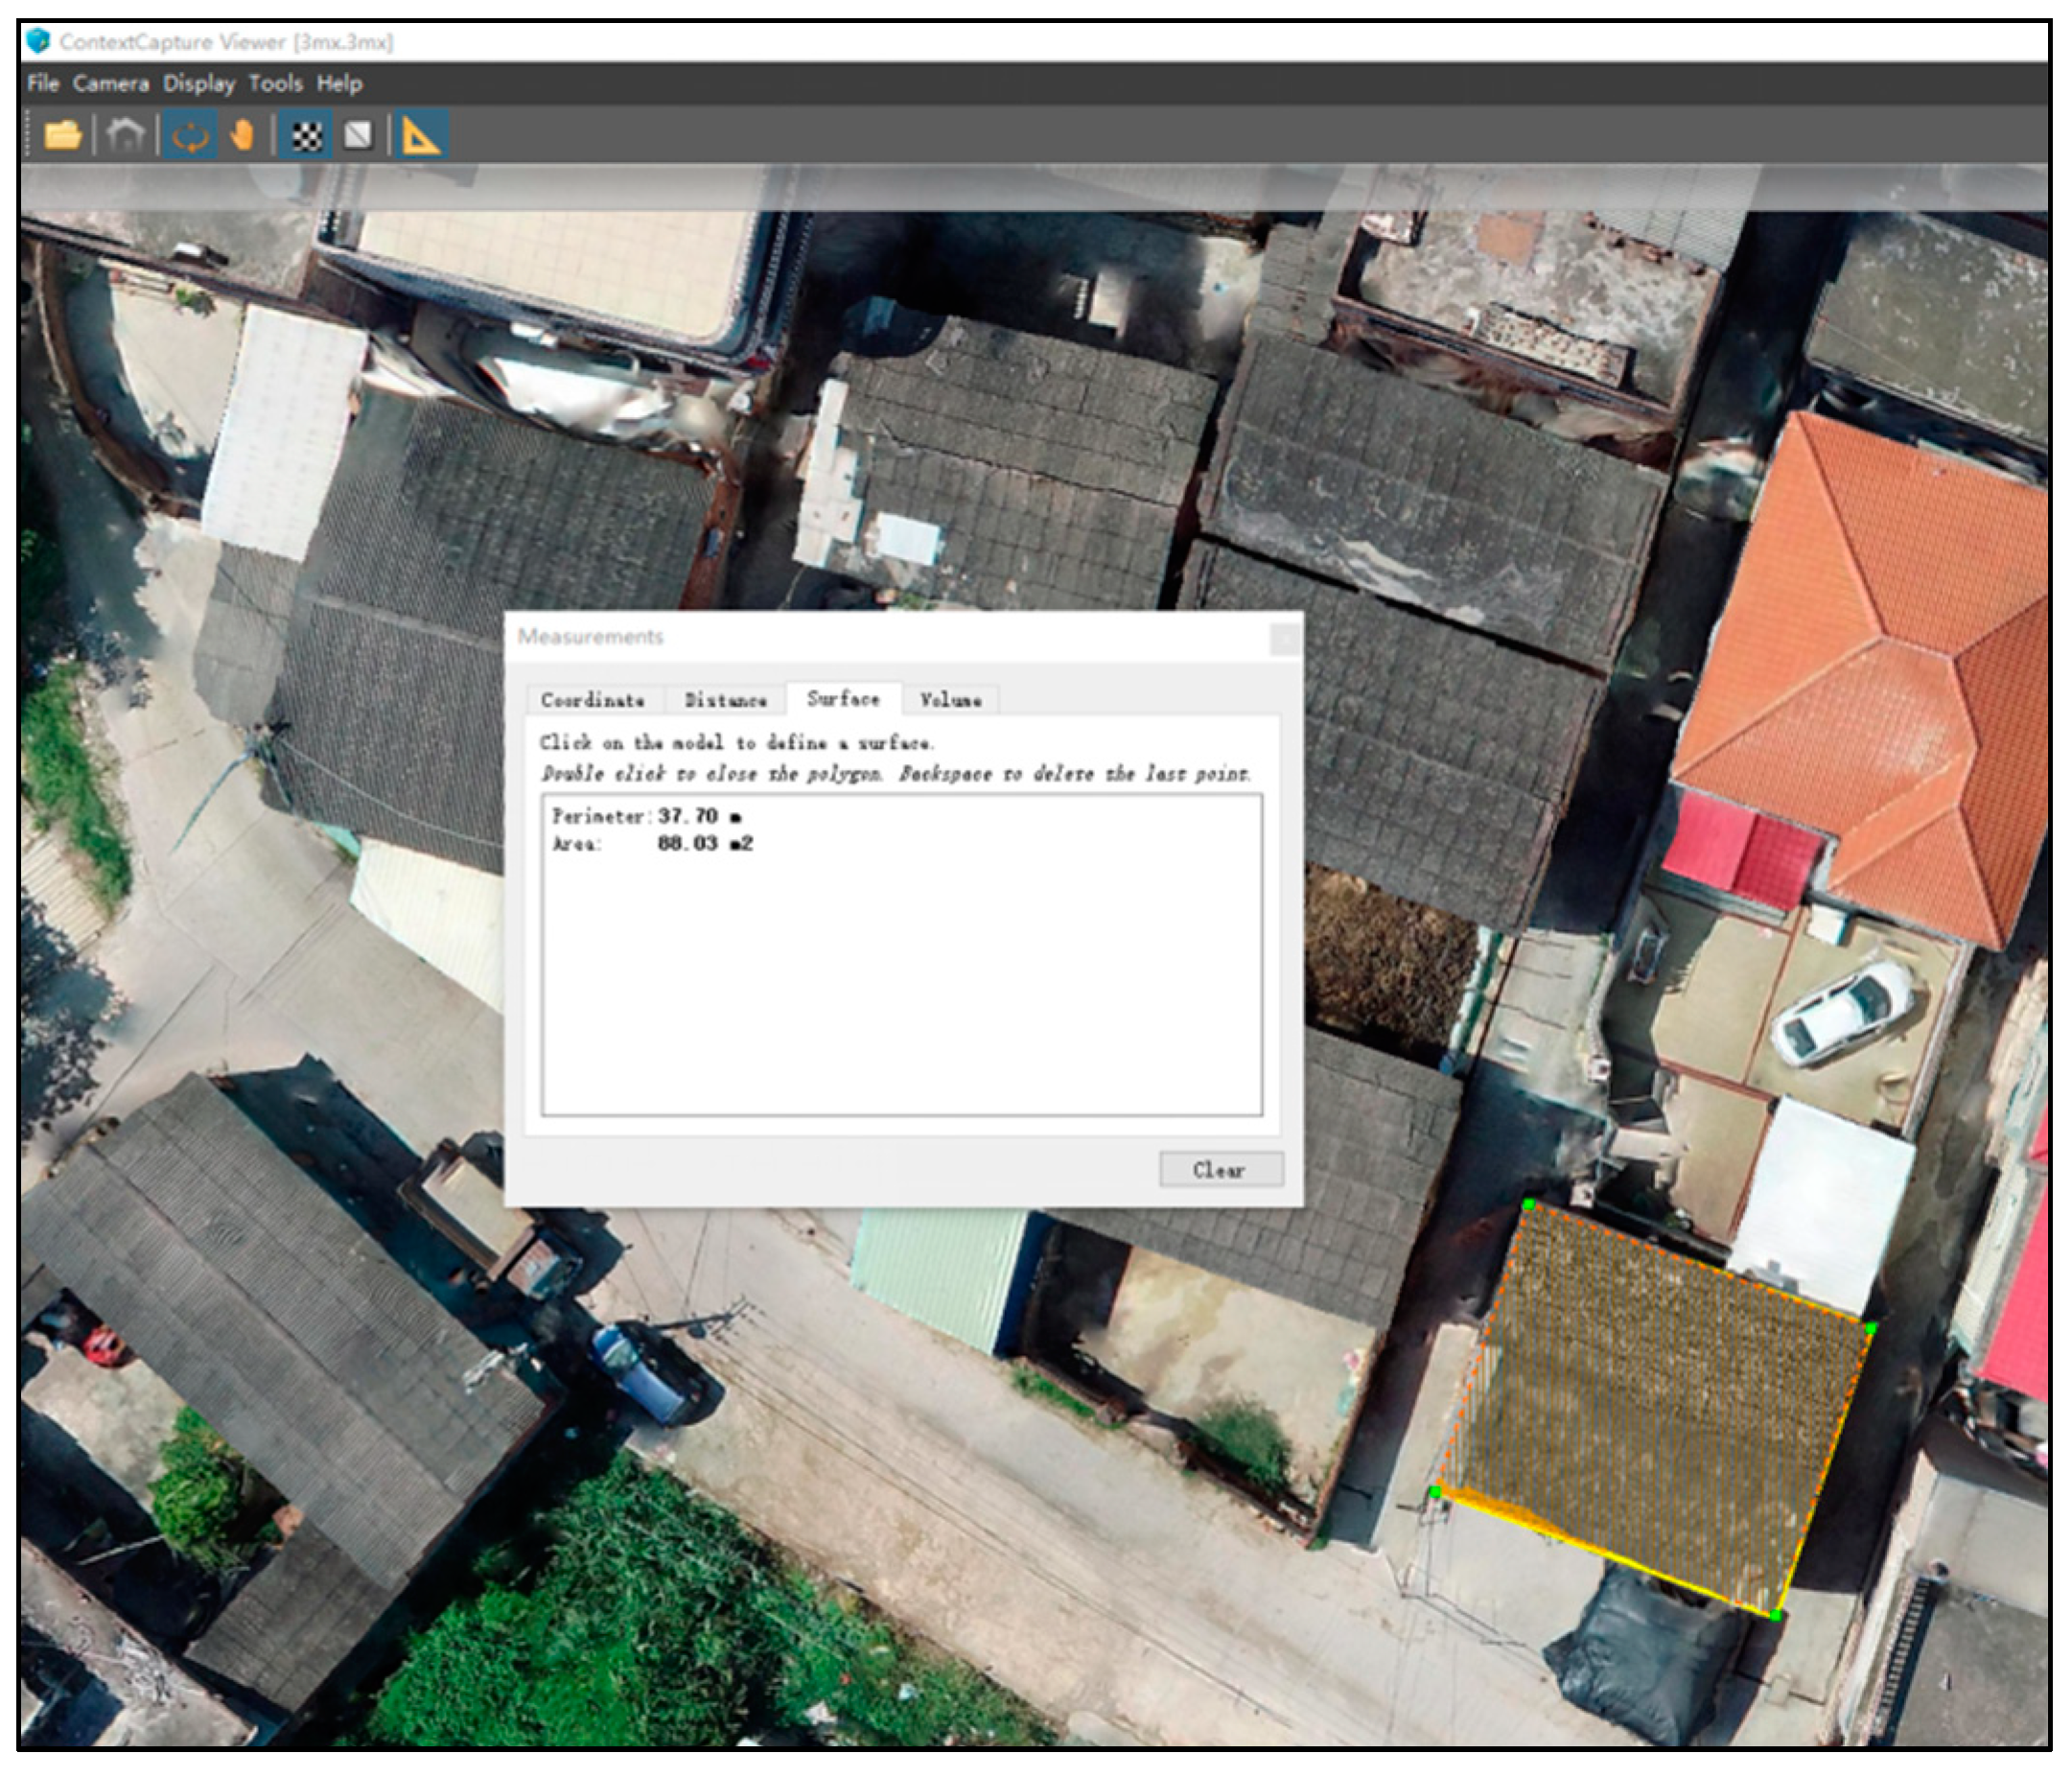Select the Rotate (orbit) navigation tool

190,135
